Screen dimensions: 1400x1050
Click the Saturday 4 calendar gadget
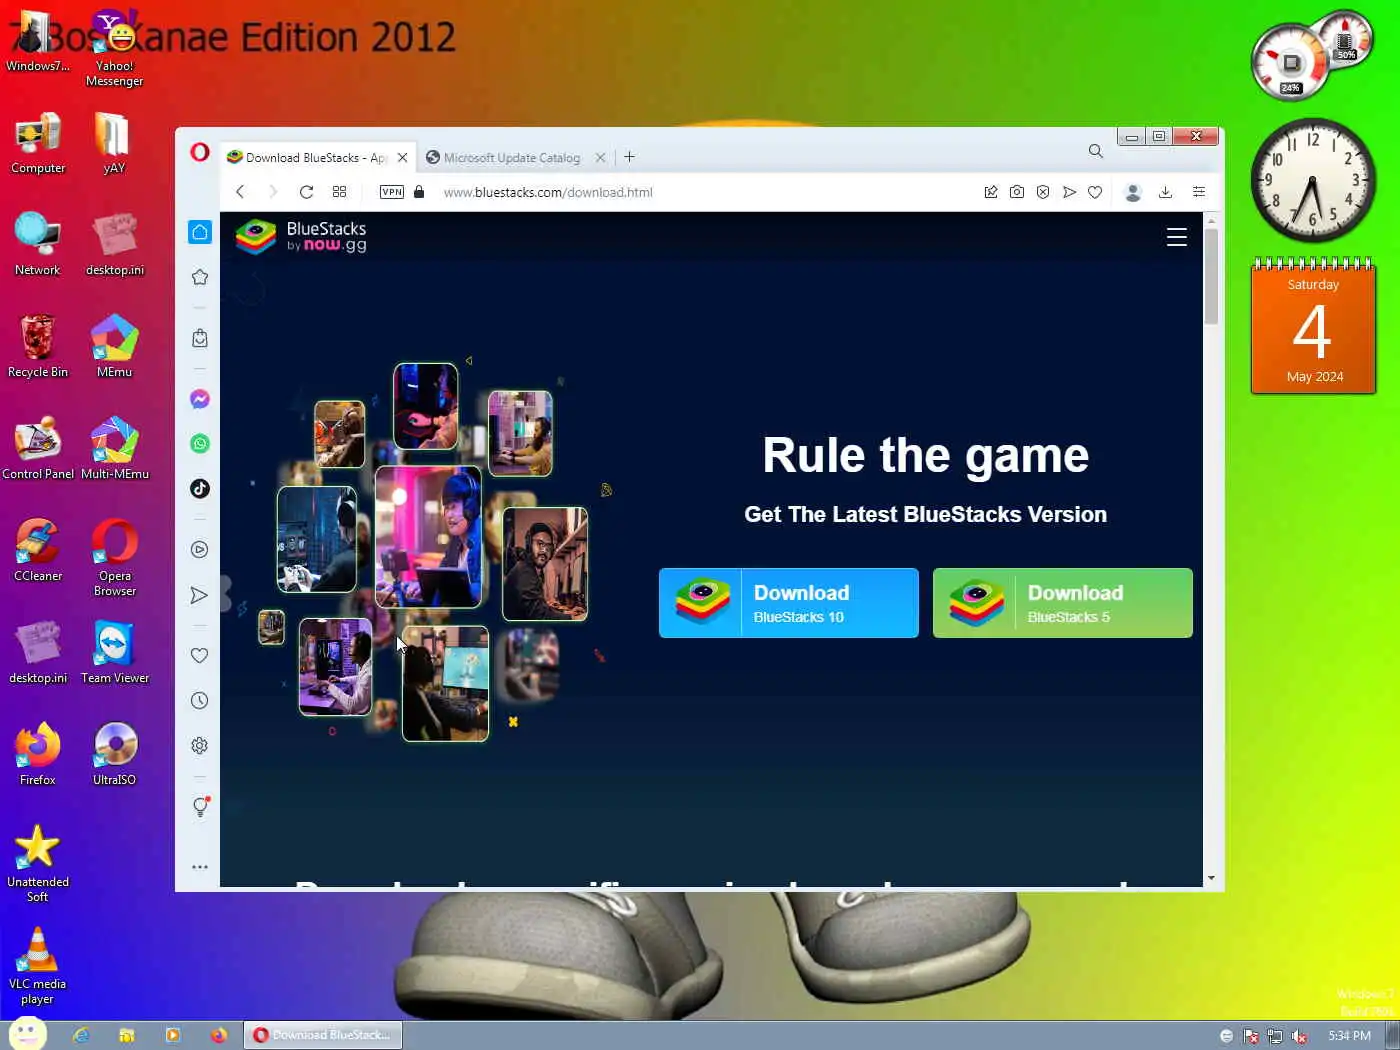point(1314,326)
